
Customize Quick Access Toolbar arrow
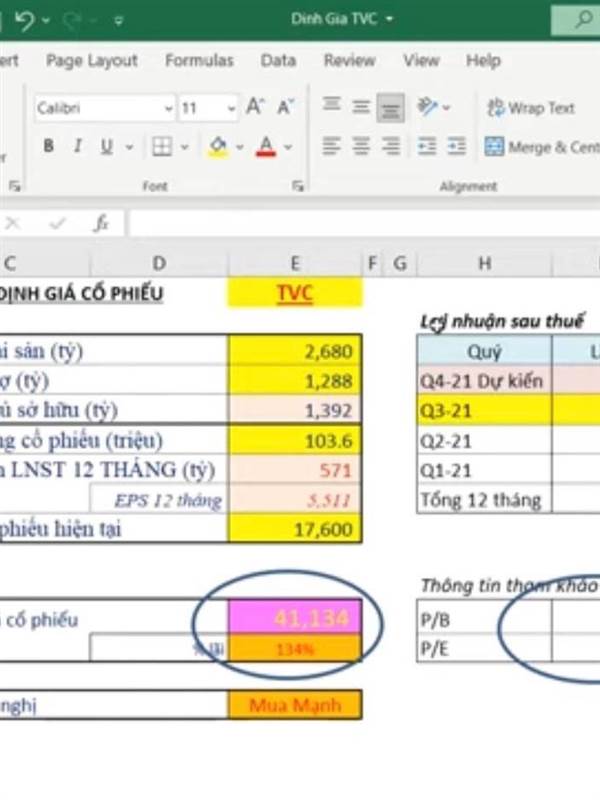118,20
